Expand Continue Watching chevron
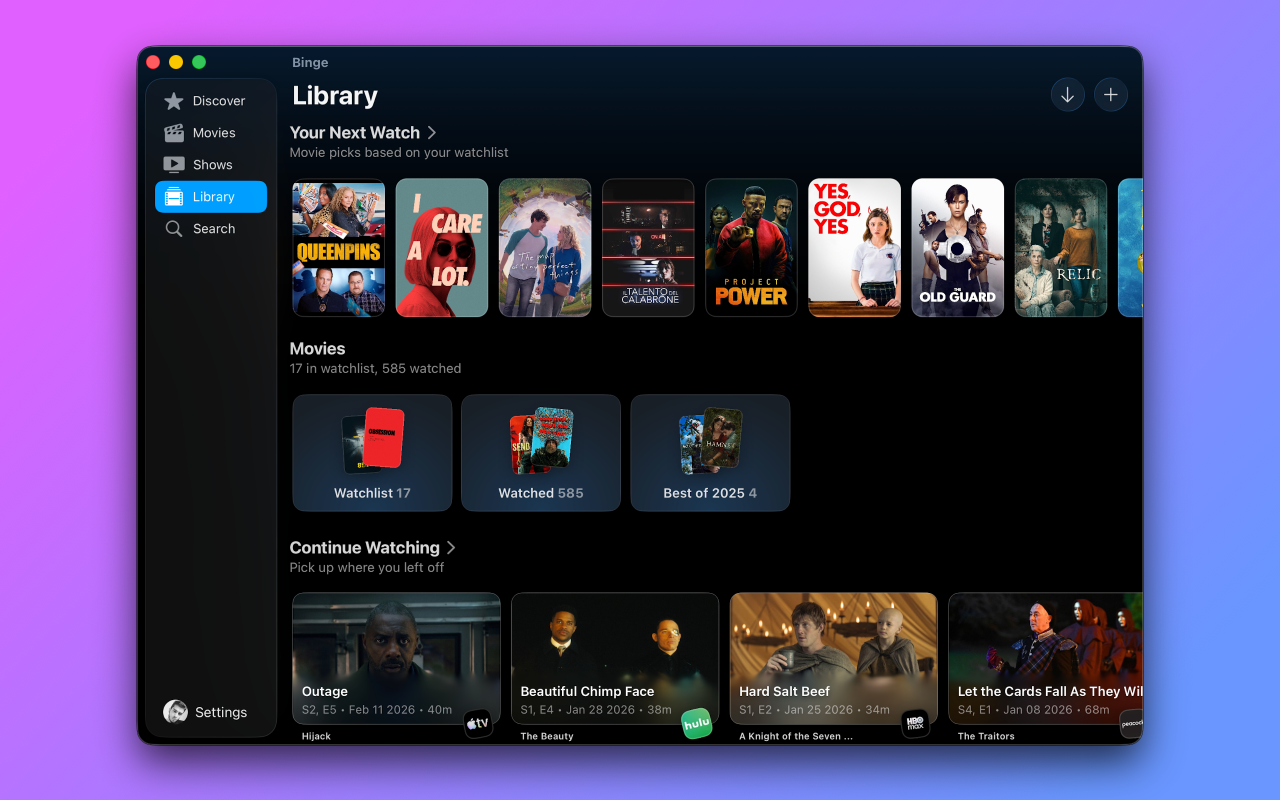Image resolution: width=1280 pixels, height=800 pixels. (451, 547)
